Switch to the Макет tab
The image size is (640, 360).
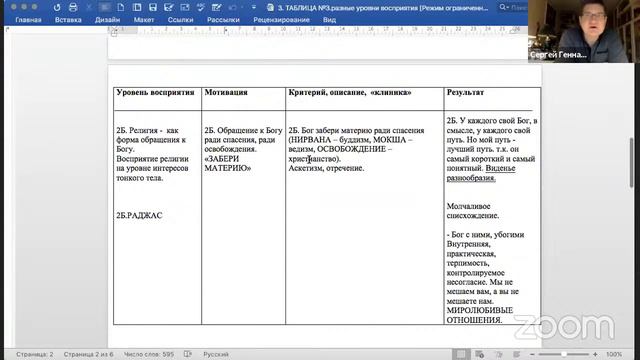(144, 20)
